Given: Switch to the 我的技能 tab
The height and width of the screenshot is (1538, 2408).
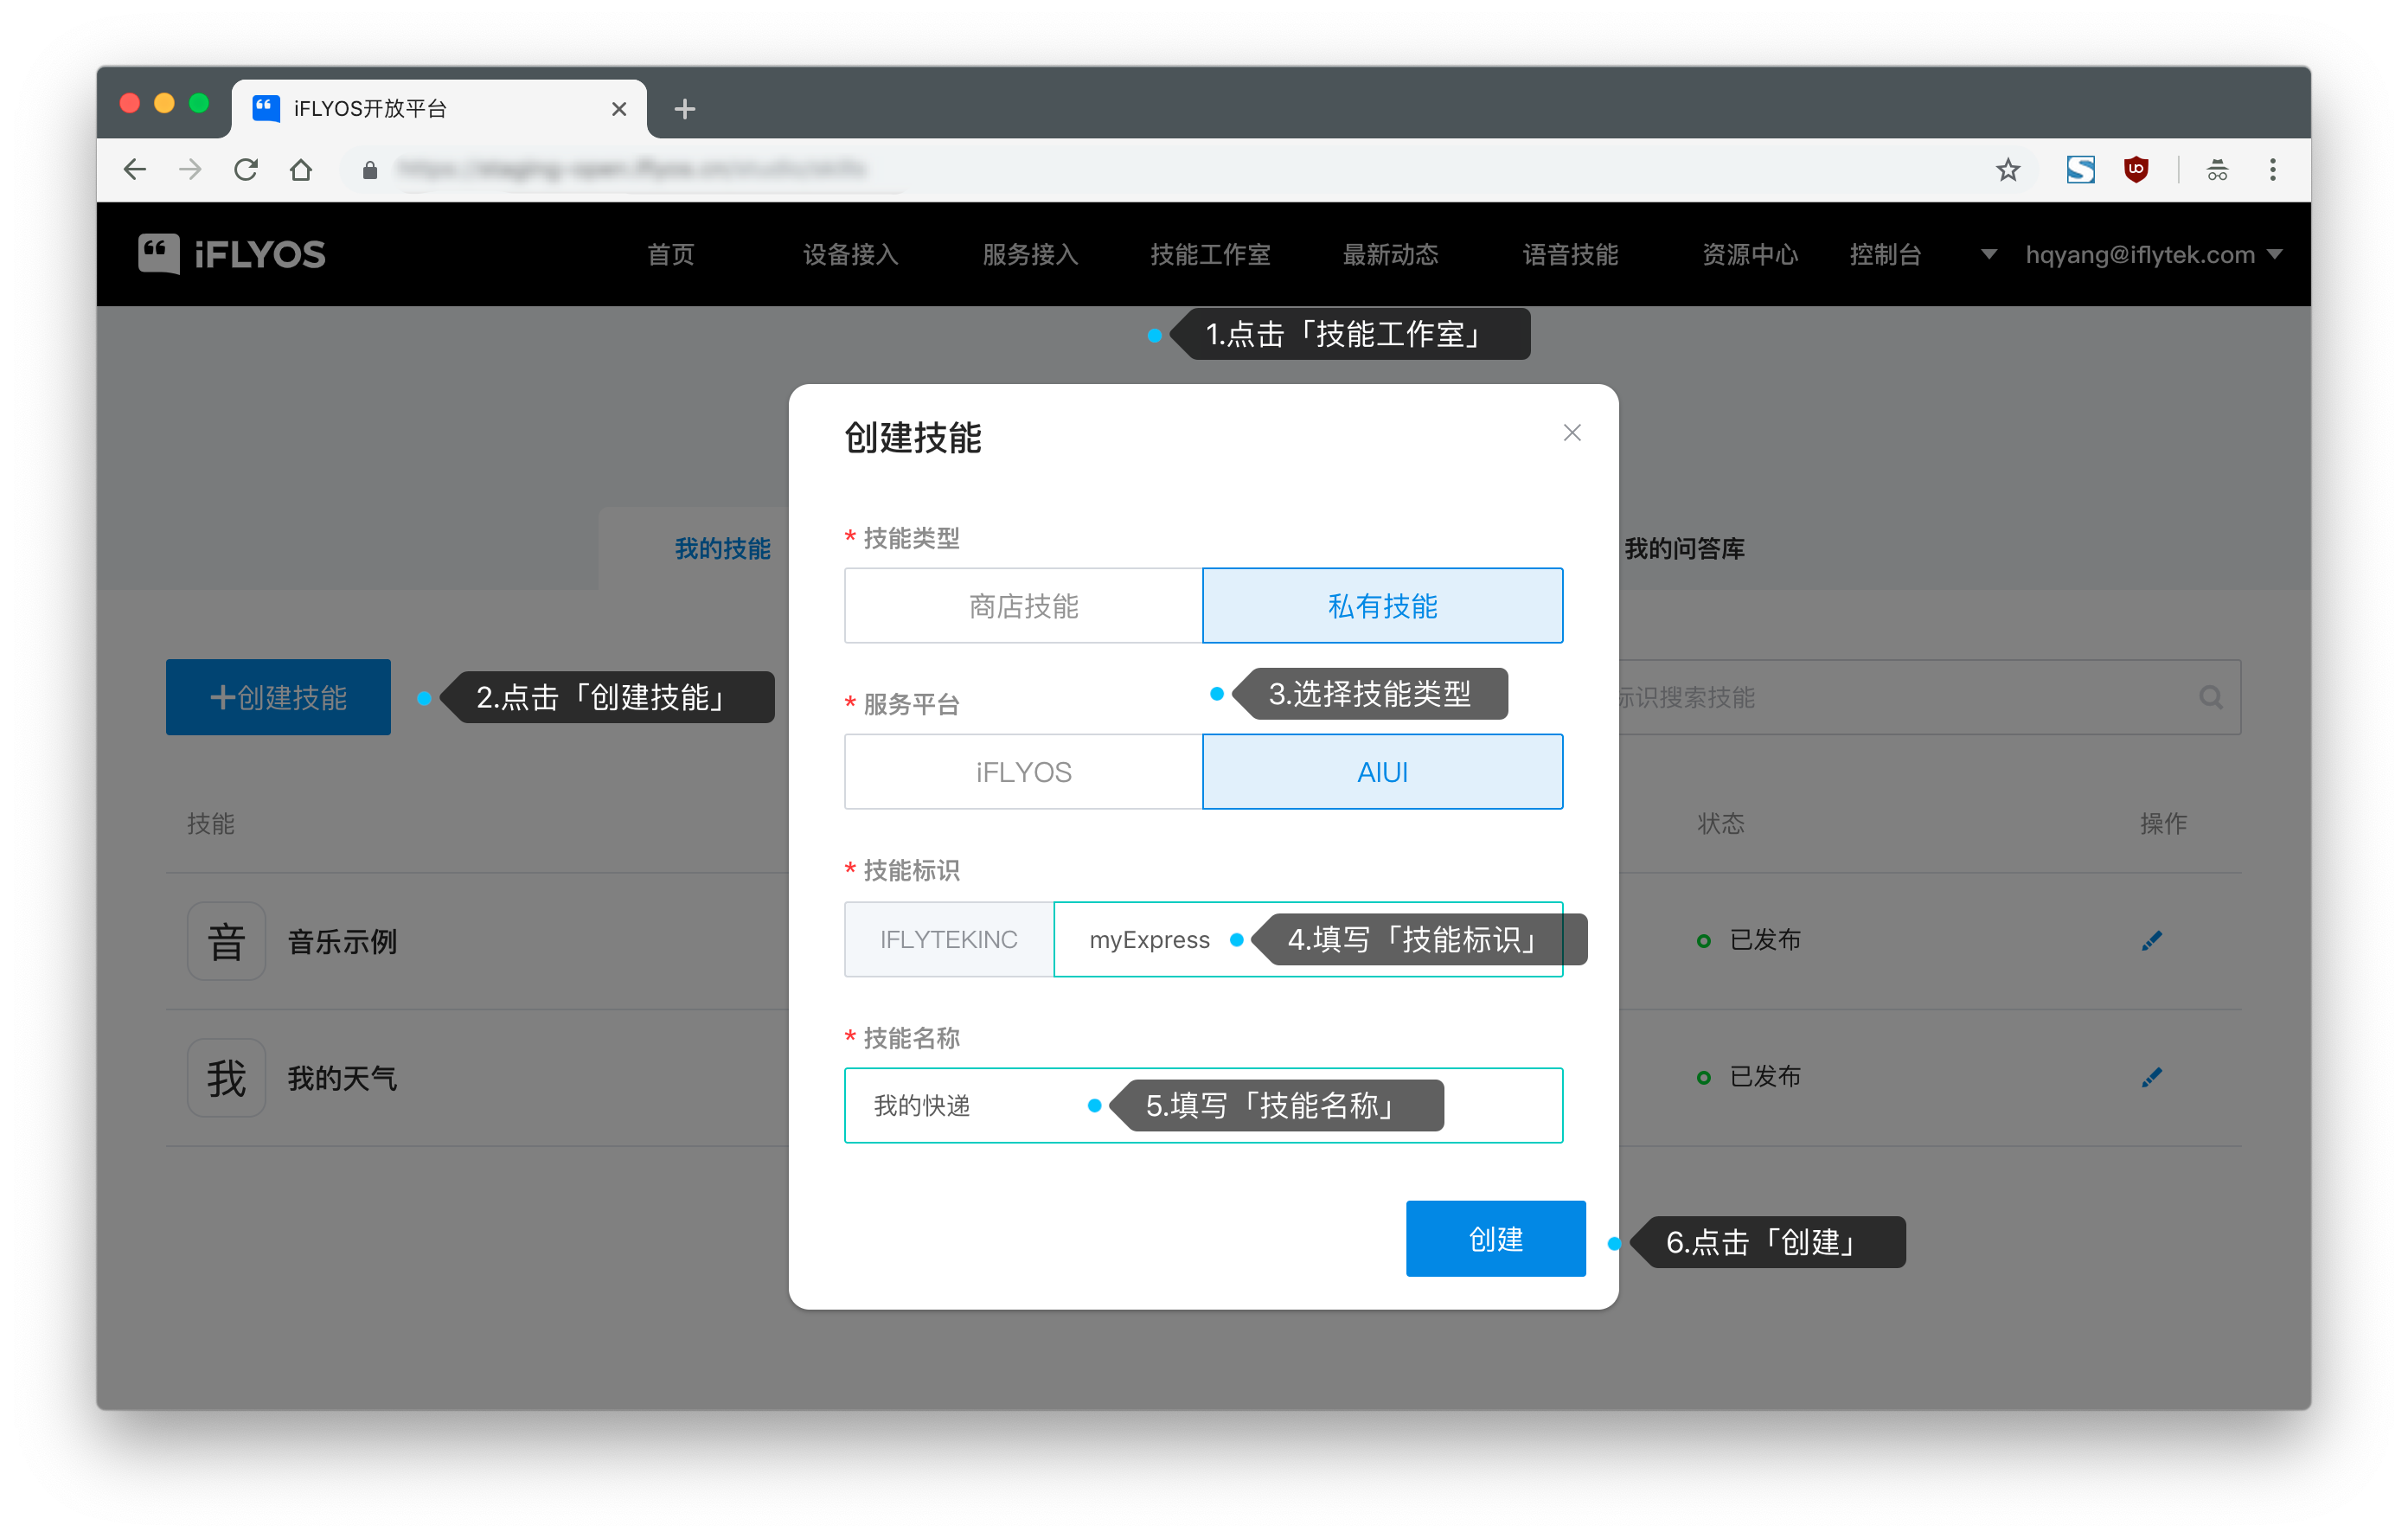Looking at the screenshot, I should tap(723, 549).
